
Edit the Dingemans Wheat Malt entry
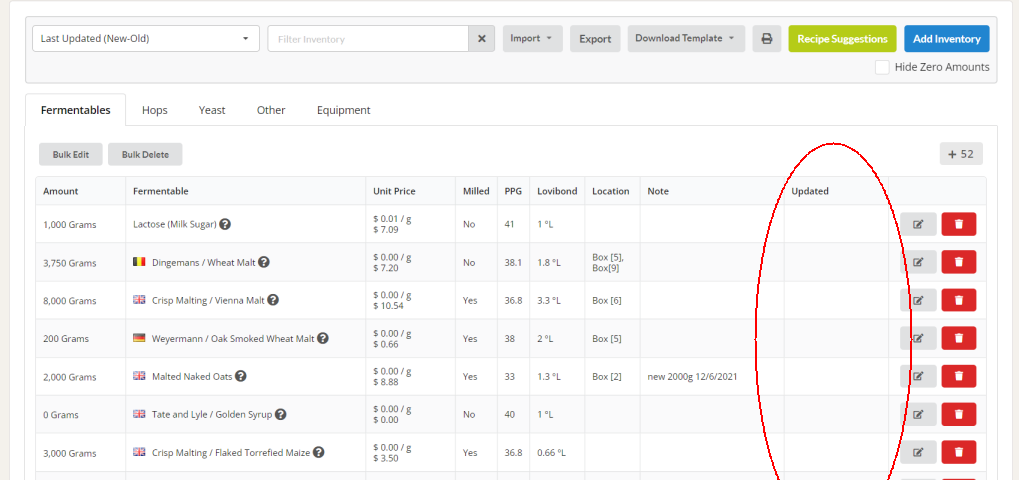point(918,262)
